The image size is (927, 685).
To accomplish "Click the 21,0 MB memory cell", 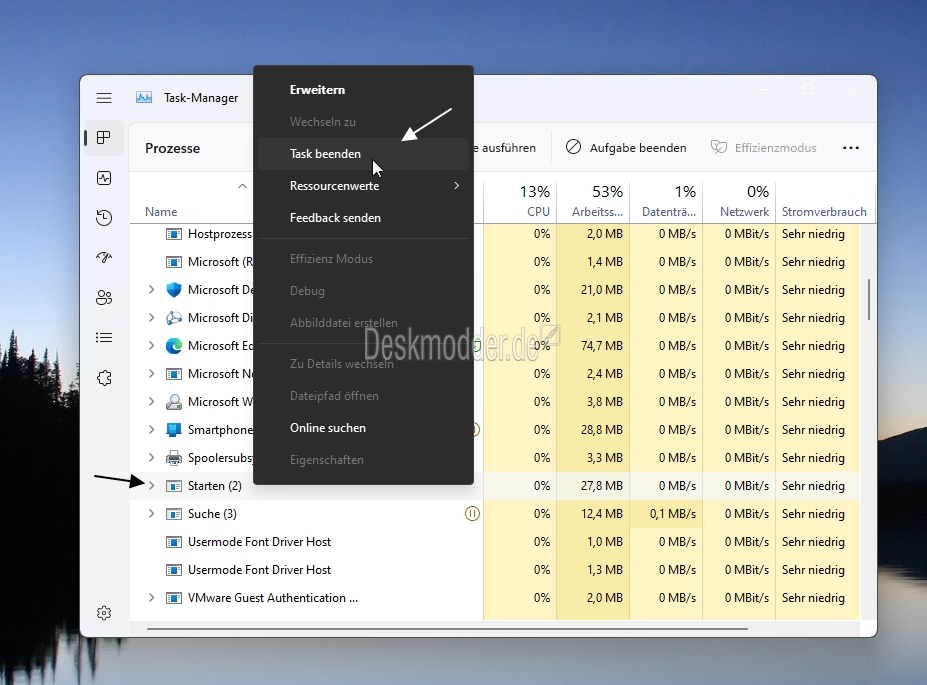I will click(x=593, y=290).
